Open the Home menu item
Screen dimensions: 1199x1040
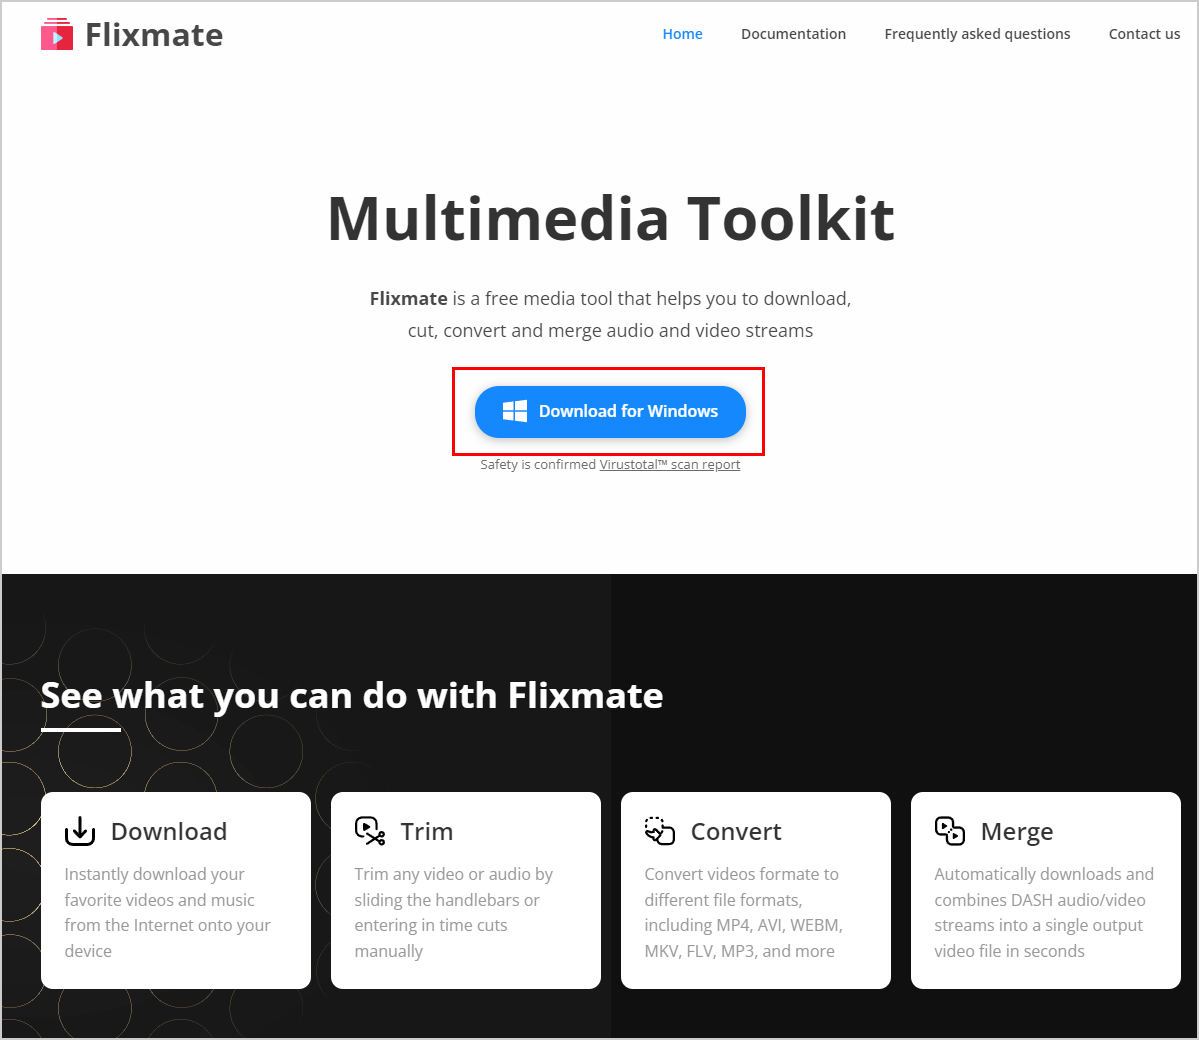click(682, 34)
